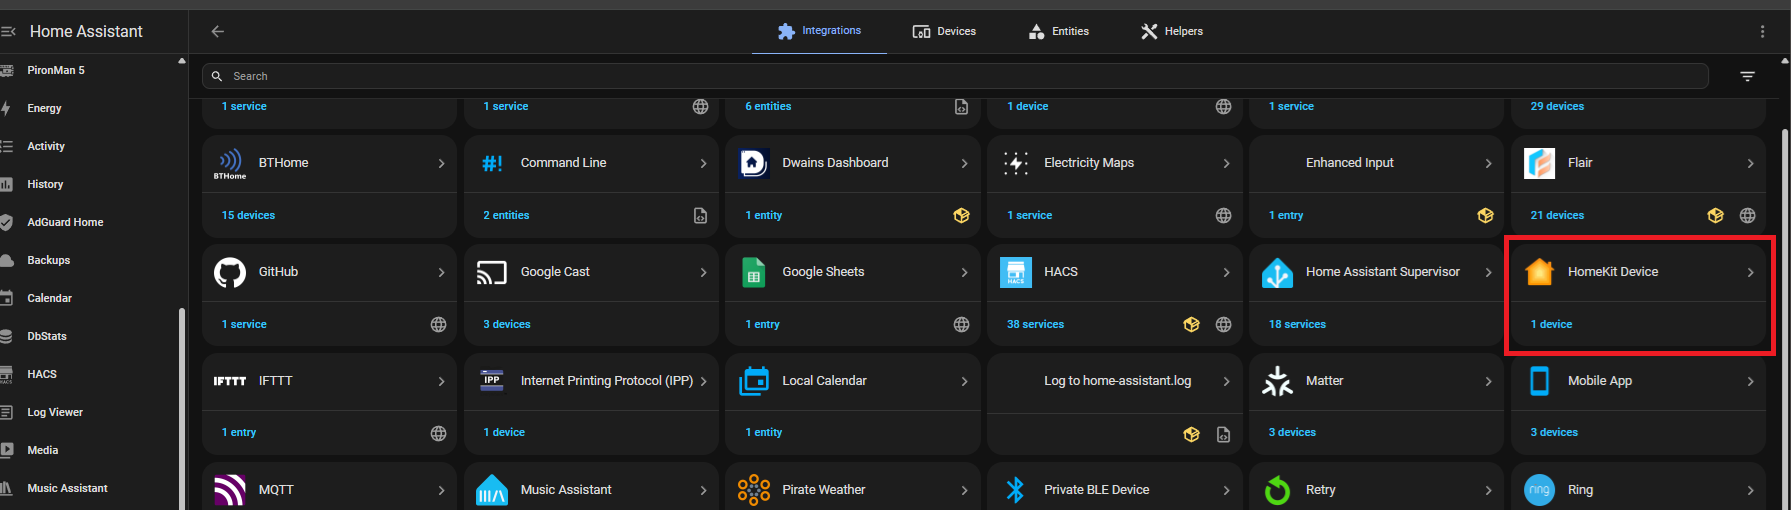Open the filter menu icon
The image size is (1791, 510).
pos(1747,76)
